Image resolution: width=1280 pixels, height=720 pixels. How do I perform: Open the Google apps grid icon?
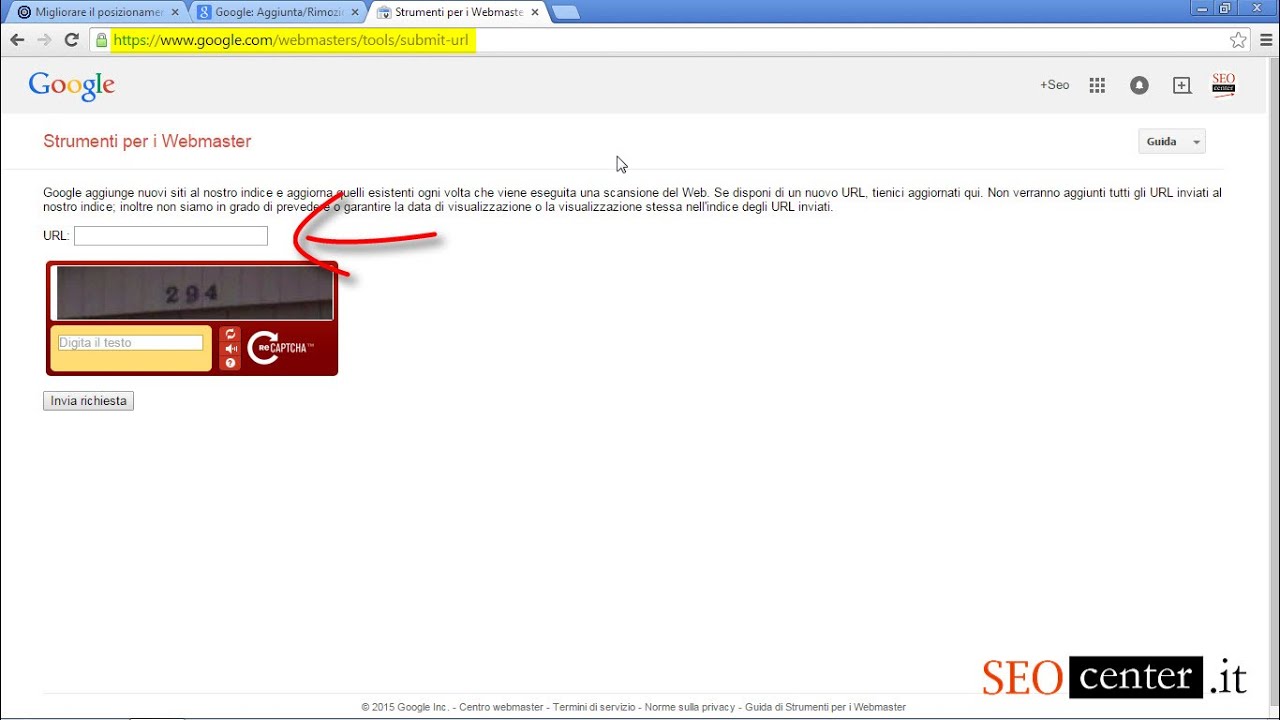1097,85
